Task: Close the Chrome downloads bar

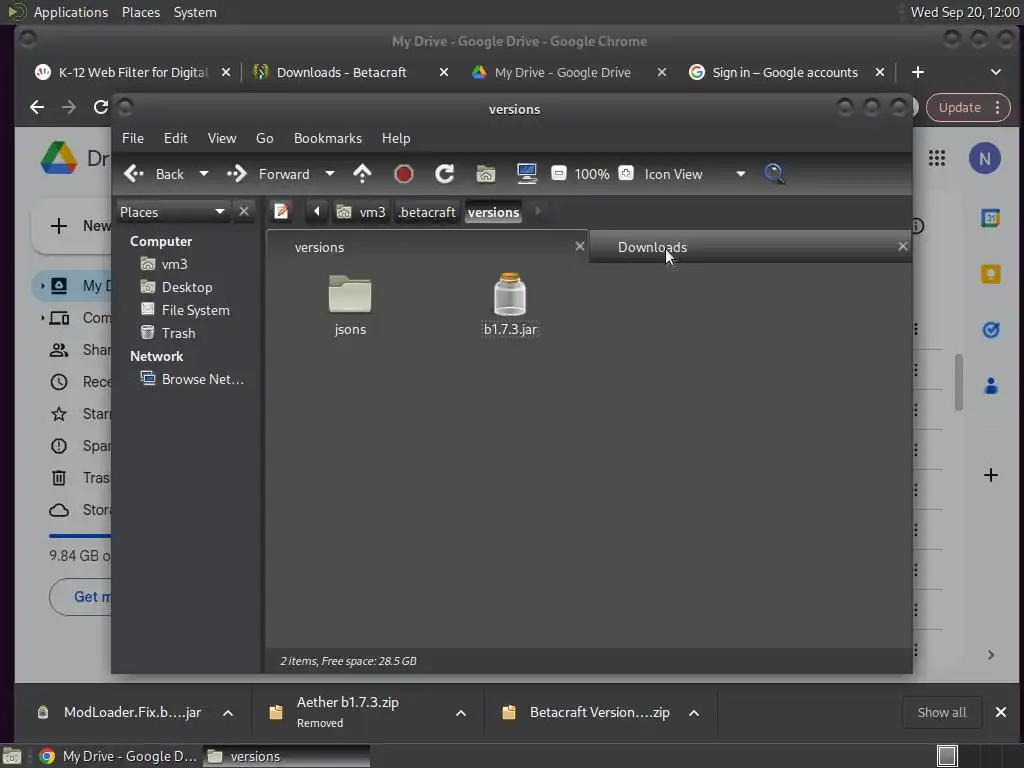Action: pyautogui.click(x=1000, y=712)
